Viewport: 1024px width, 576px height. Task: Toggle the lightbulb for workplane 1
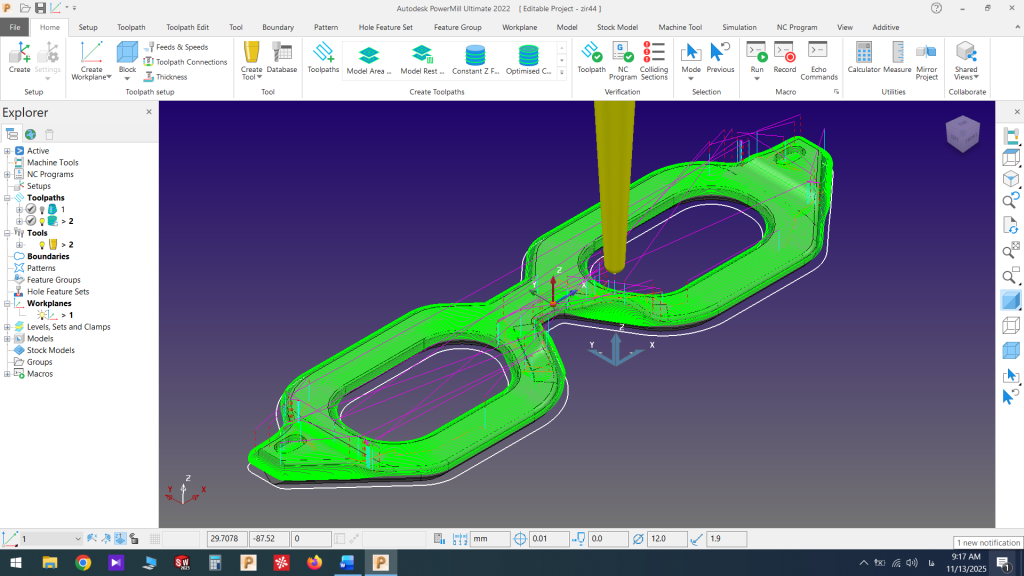pos(42,315)
